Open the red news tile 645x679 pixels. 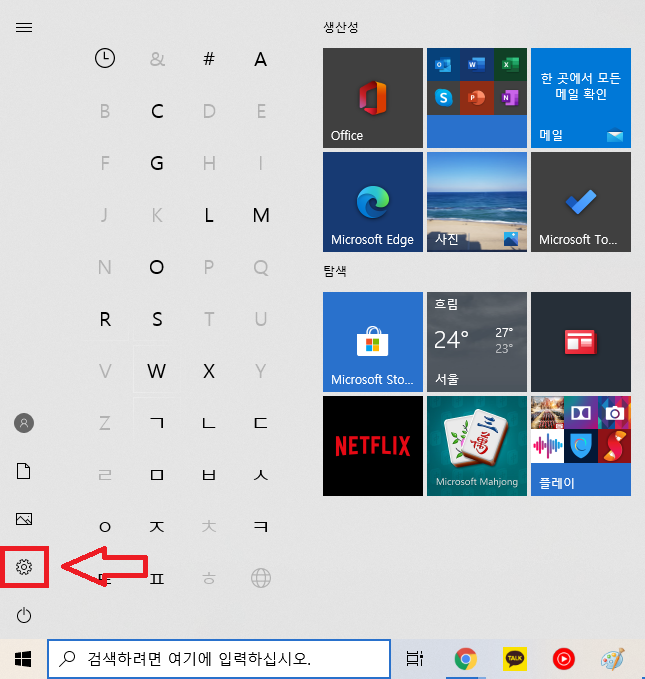point(581,342)
